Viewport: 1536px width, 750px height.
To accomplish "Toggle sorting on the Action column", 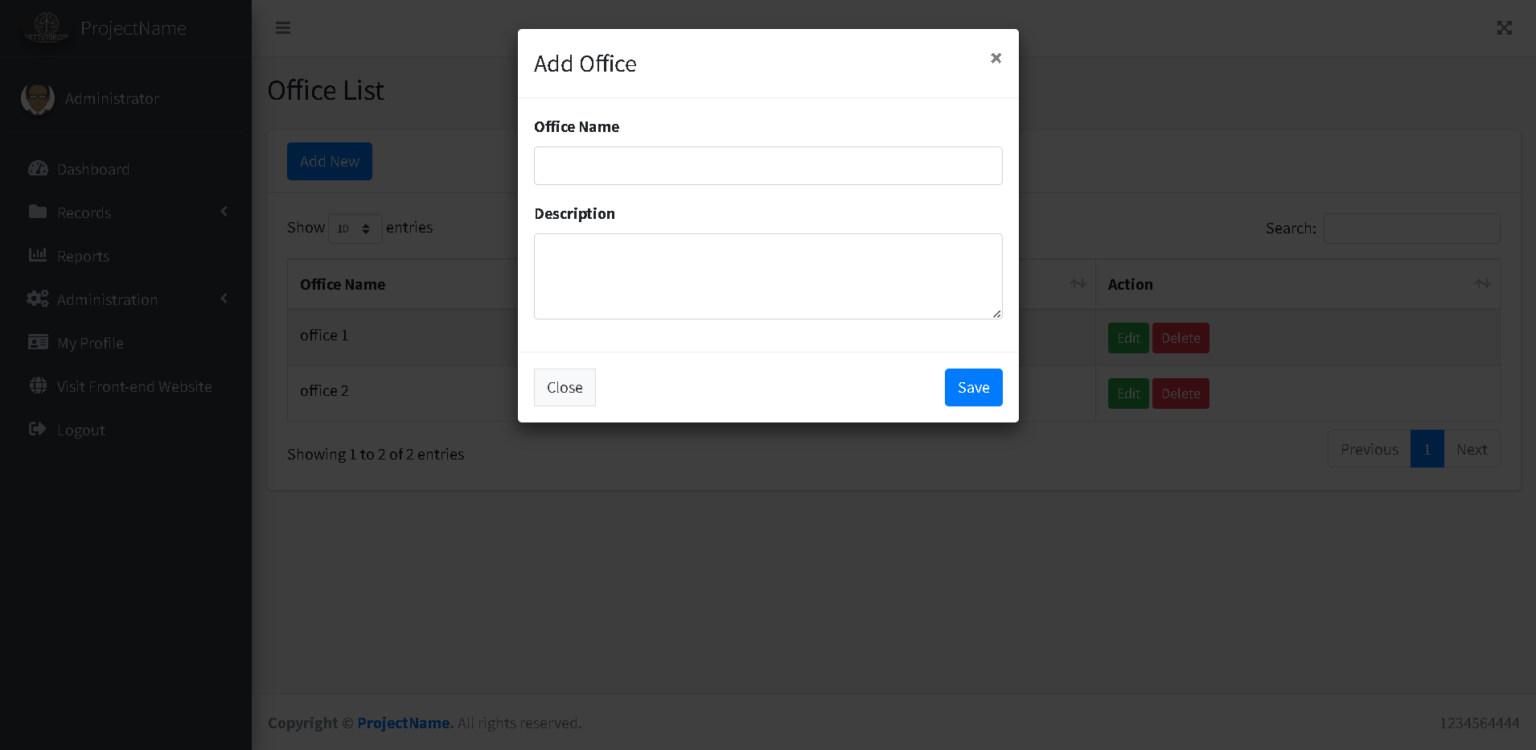I will click(x=1130, y=284).
